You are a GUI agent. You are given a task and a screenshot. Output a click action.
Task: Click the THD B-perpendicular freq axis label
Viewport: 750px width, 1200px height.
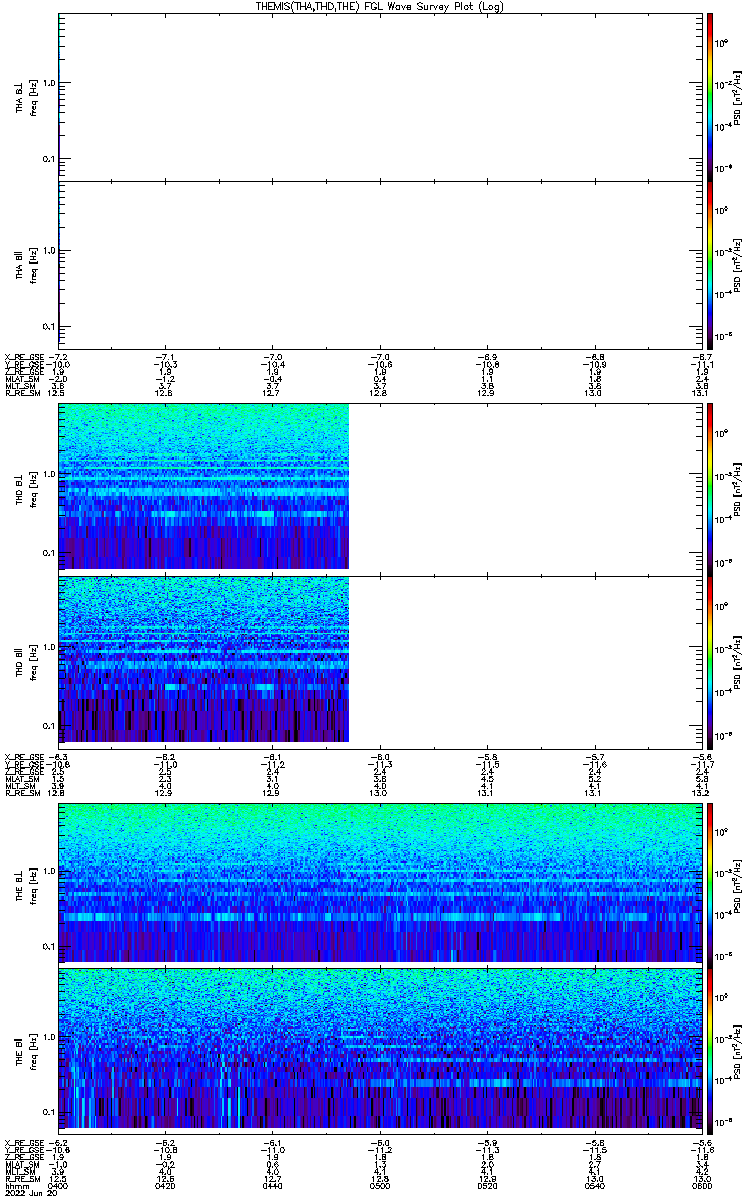point(32,492)
